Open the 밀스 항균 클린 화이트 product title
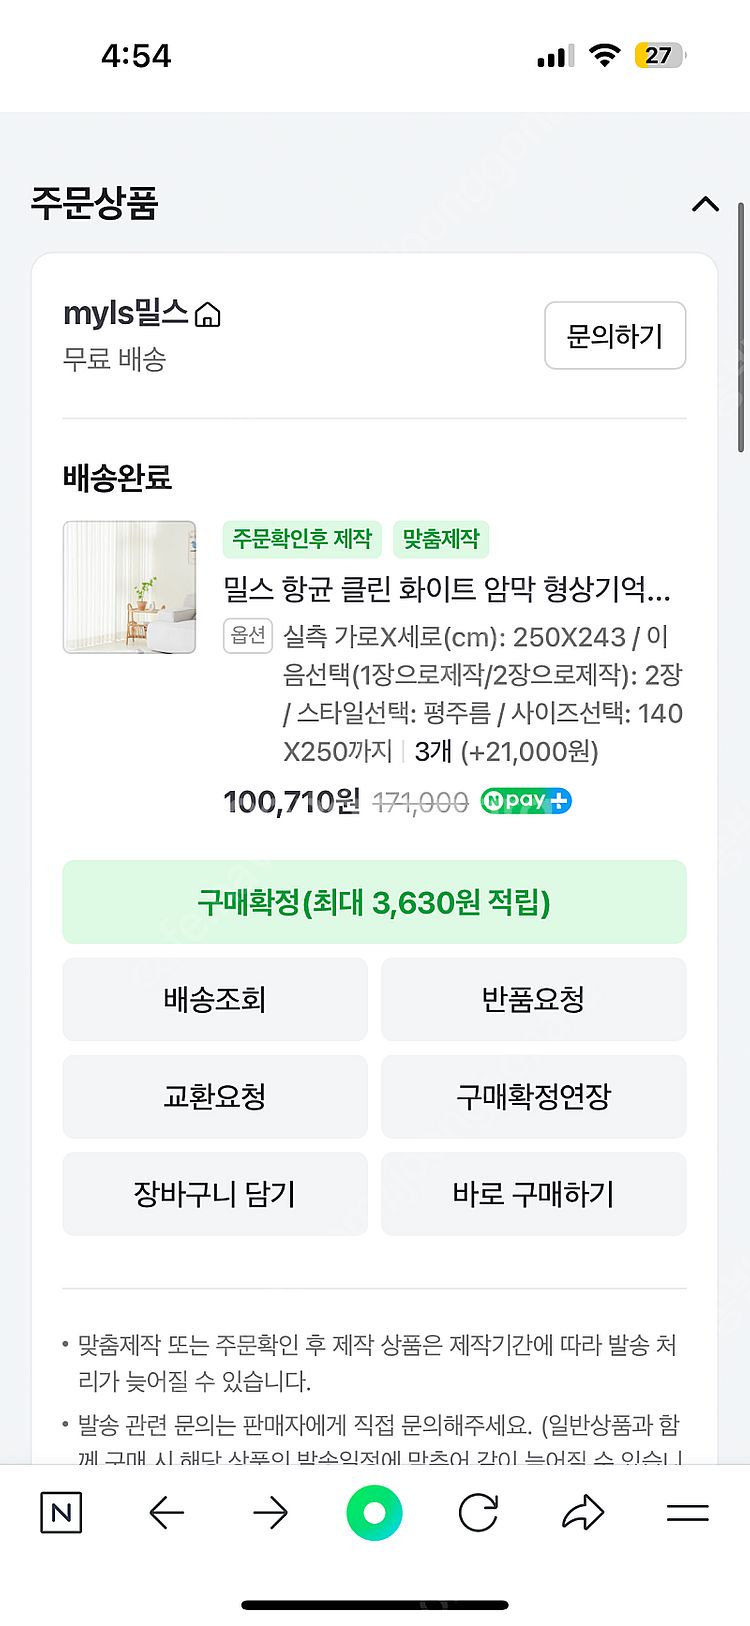Screen dimensions: 750x1626 [446, 588]
